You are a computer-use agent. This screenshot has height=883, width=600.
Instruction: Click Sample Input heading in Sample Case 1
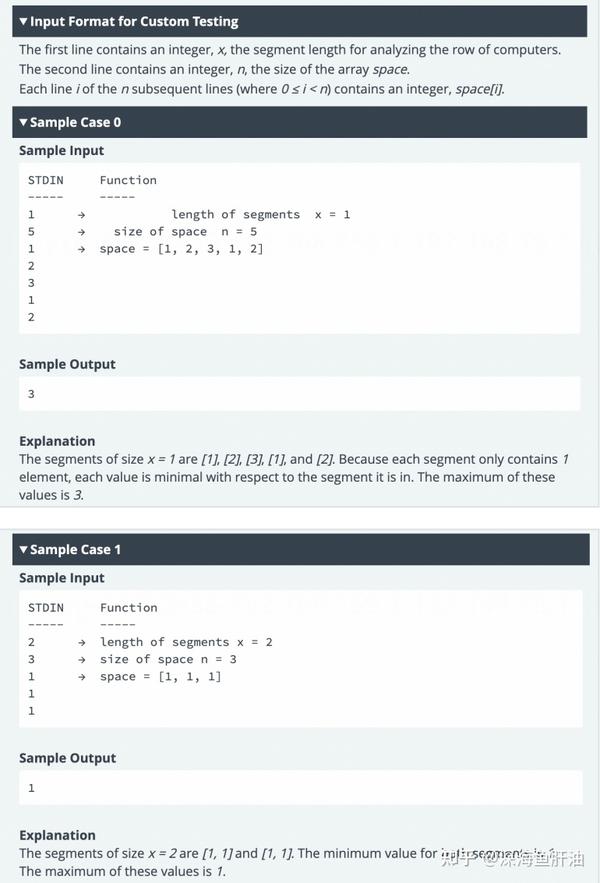pos(61,578)
